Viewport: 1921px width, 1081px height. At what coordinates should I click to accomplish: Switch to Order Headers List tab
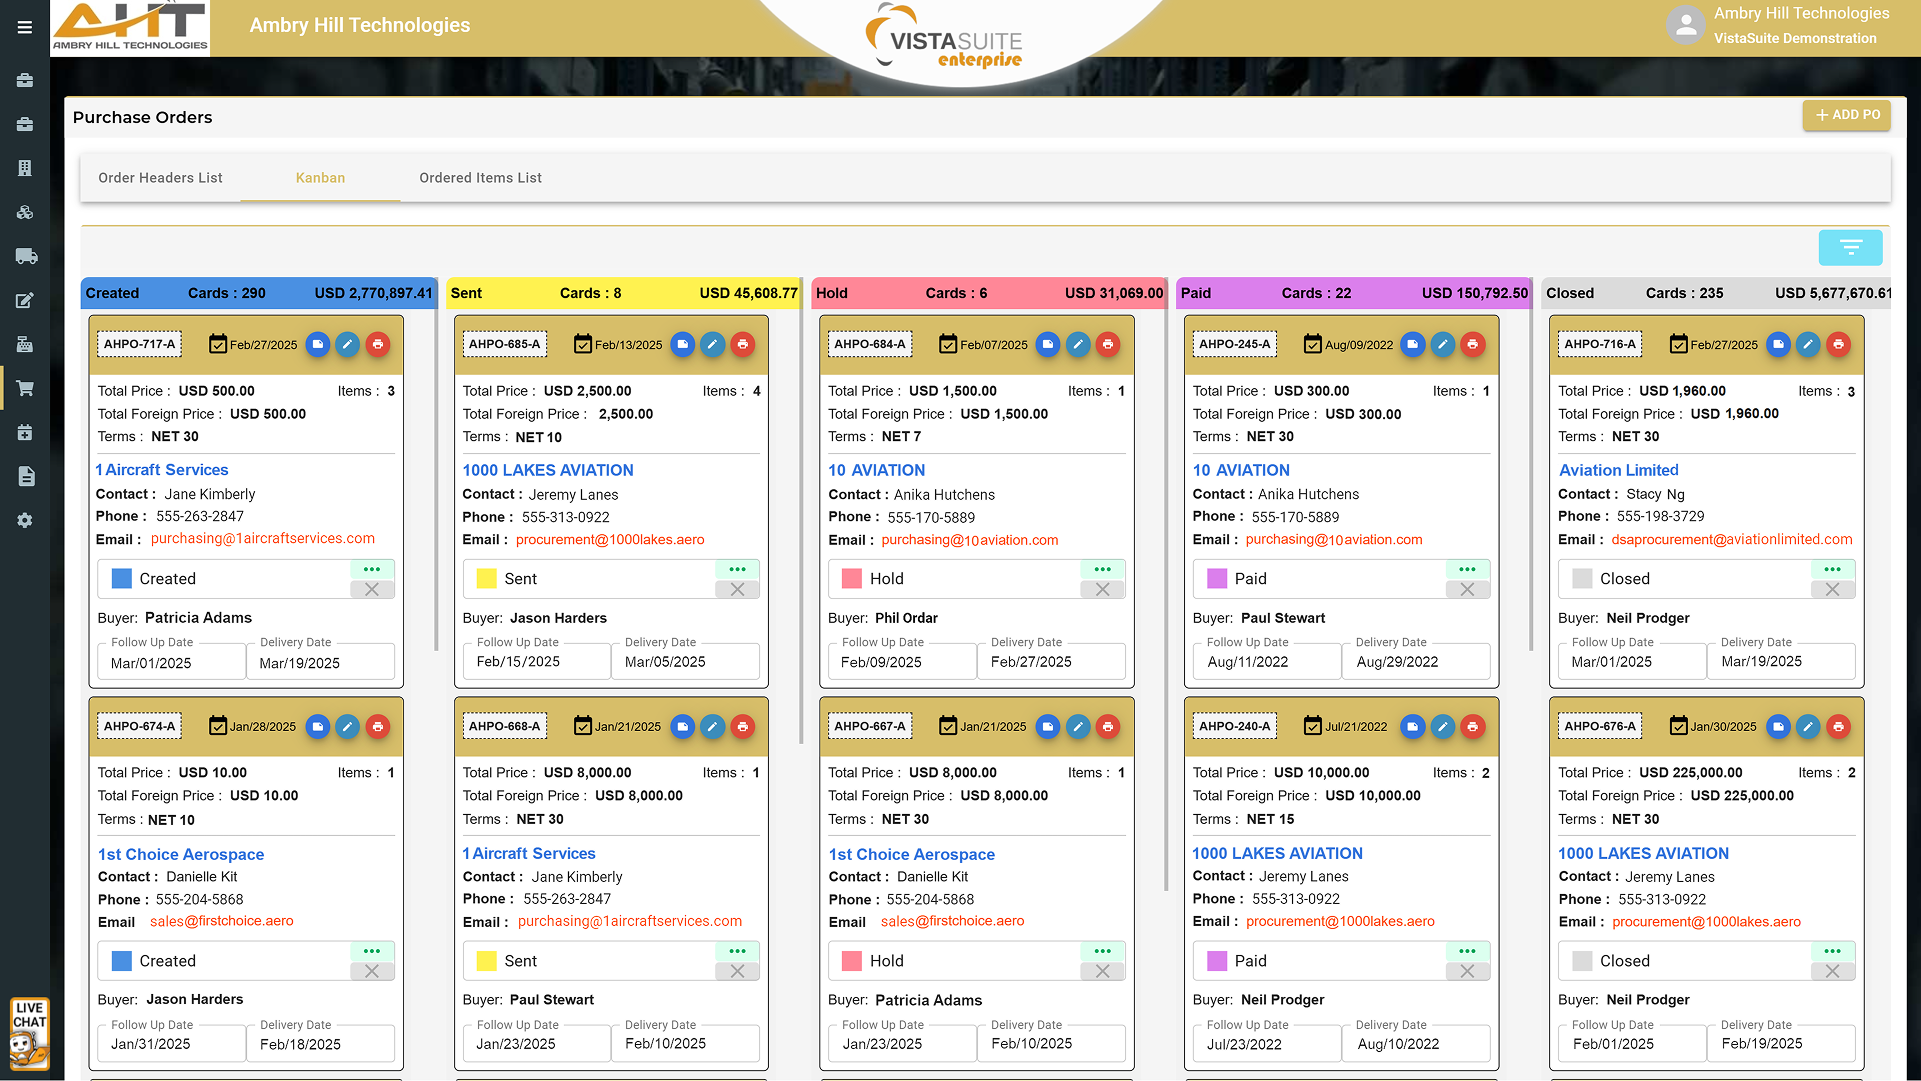point(160,178)
